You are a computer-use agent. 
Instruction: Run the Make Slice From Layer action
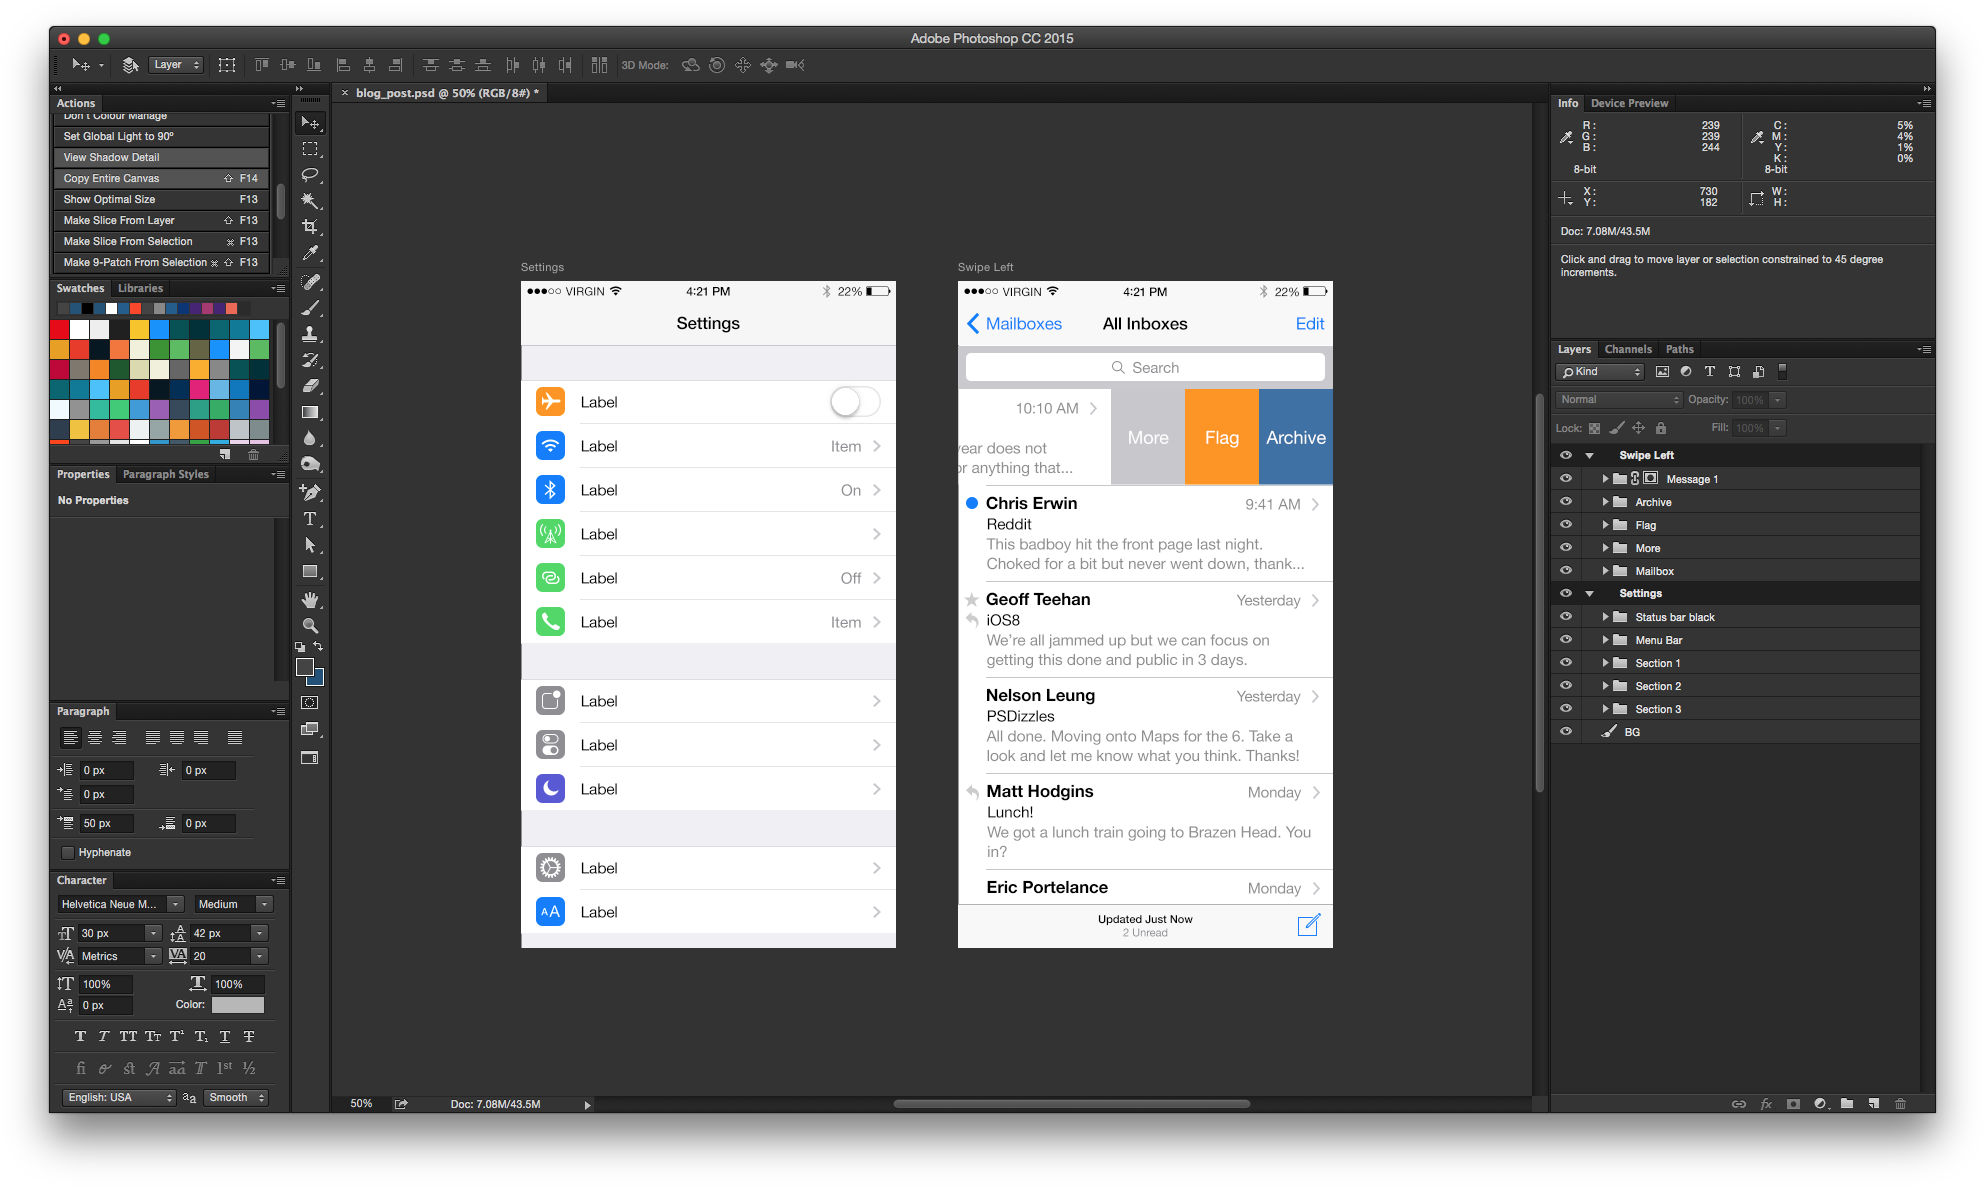point(161,220)
